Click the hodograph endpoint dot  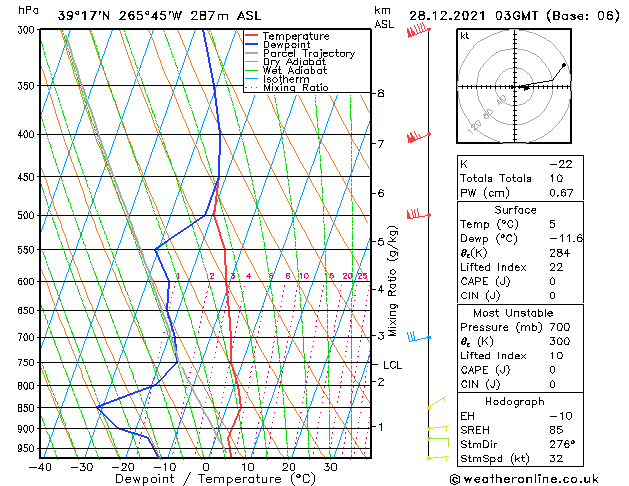pyautogui.click(x=564, y=65)
